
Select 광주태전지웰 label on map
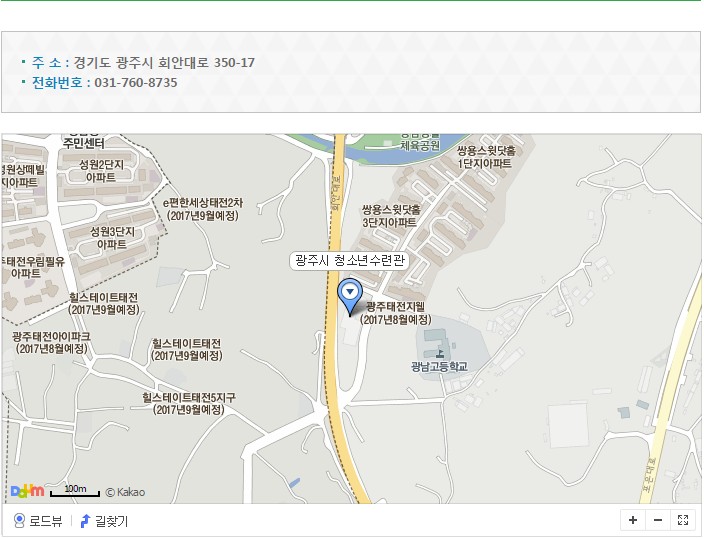(x=396, y=313)
